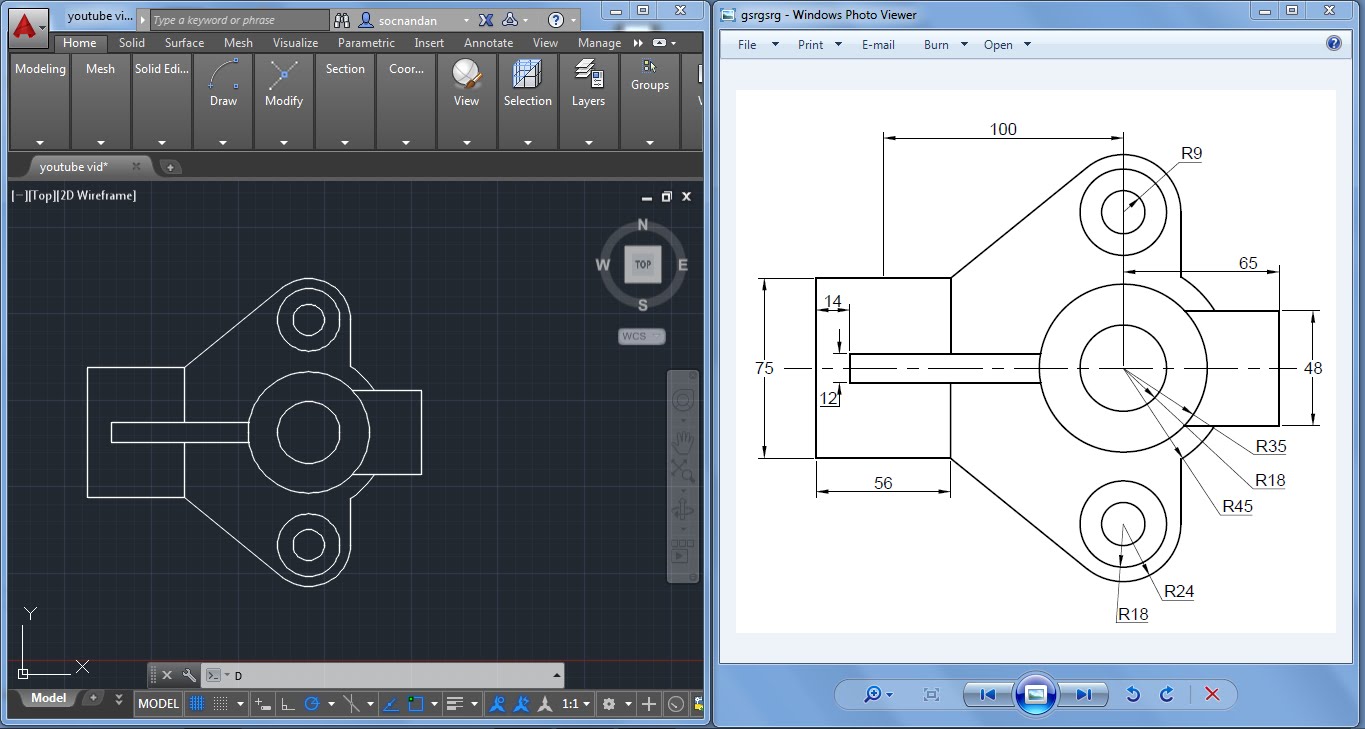Toggle annotation visibility icon
This screenshot has height=729, width=1365.
coord(498,703)
